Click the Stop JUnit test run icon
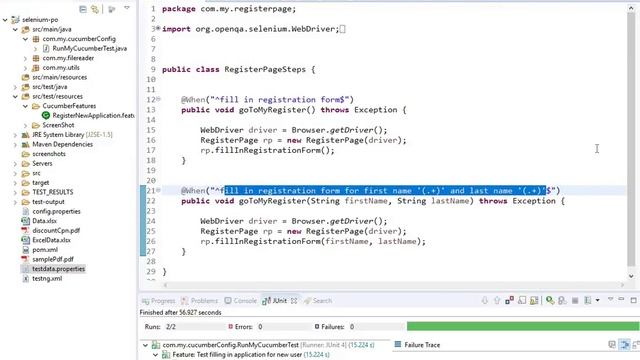The width and height of the screenshot is (640, 360). pos(575,301)
